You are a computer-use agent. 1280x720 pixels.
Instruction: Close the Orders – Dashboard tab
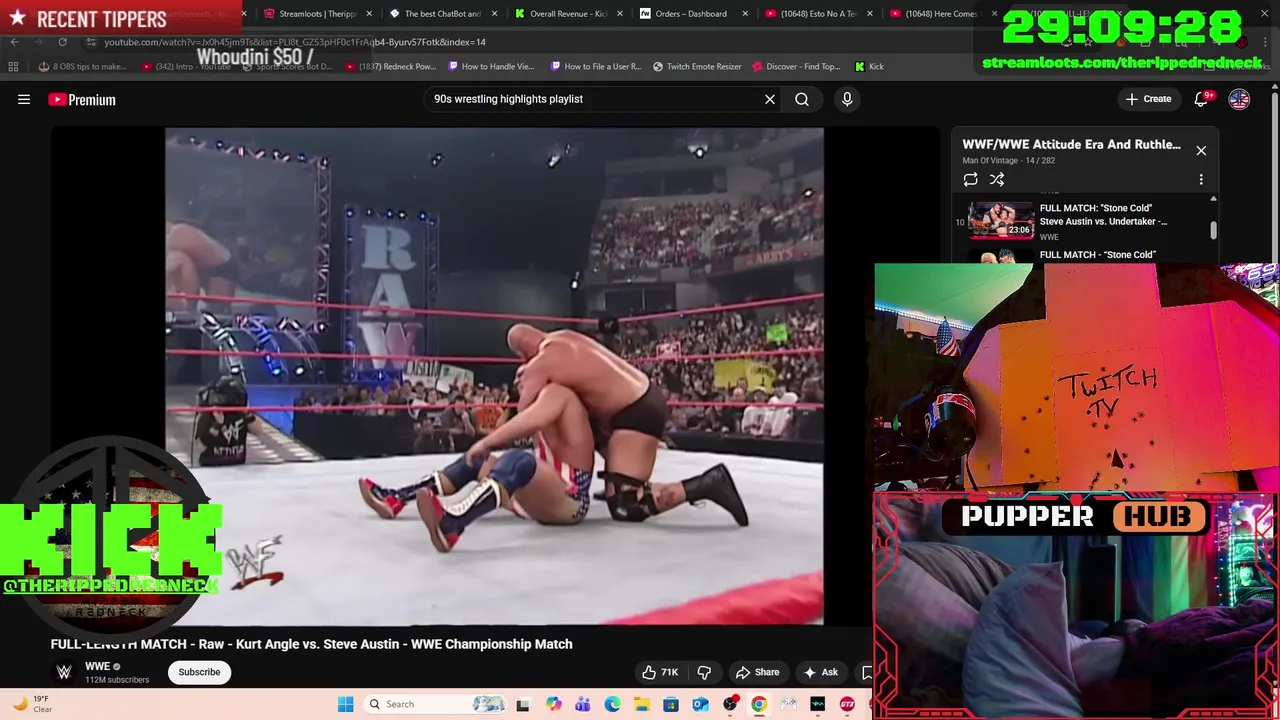(x=745, y=14)
